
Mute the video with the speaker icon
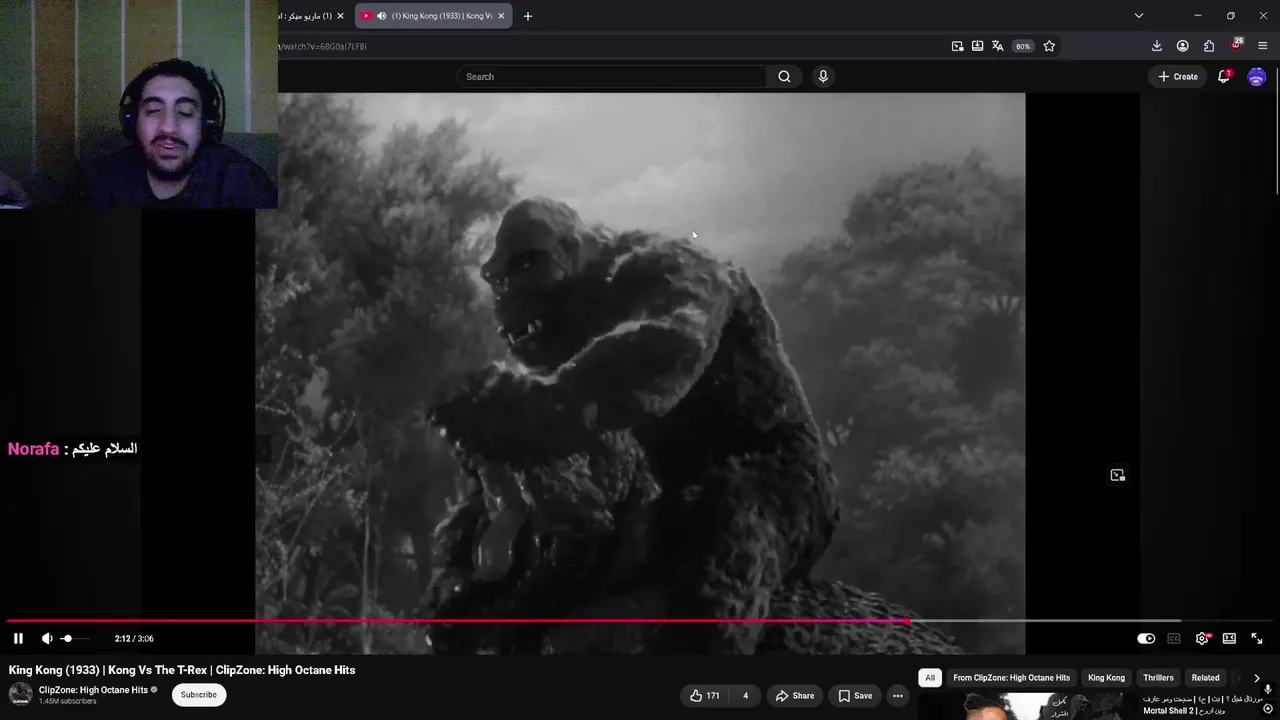pos(47,638)
